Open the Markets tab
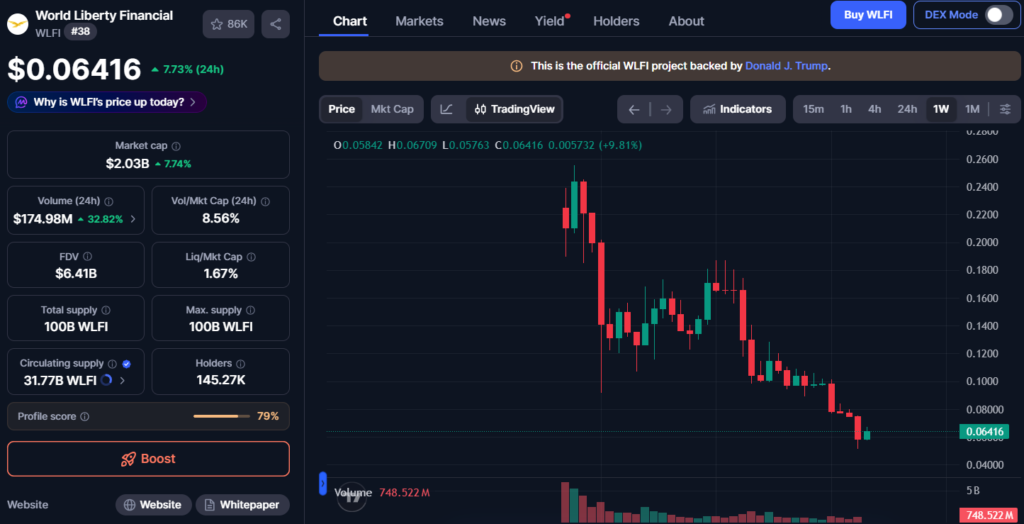1024x524 pixels. click(x=419, y=21)
